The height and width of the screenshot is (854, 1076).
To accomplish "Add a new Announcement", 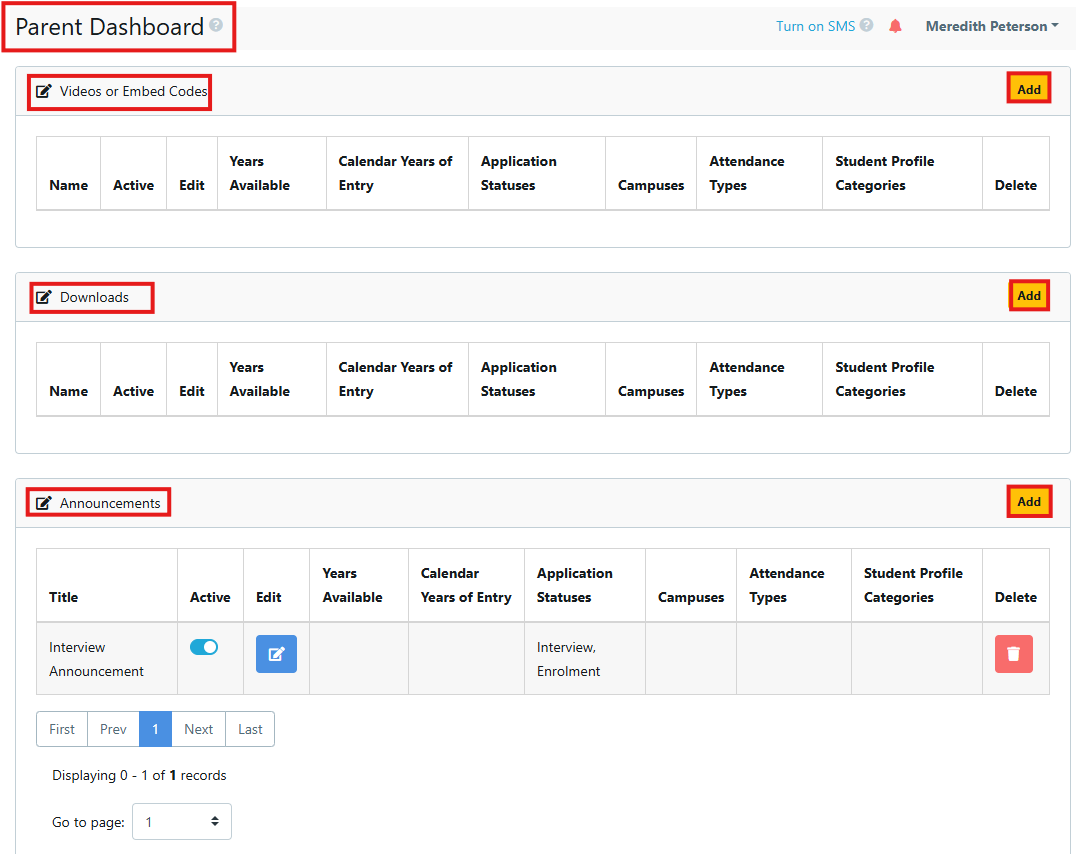I will pos(1028,501).
